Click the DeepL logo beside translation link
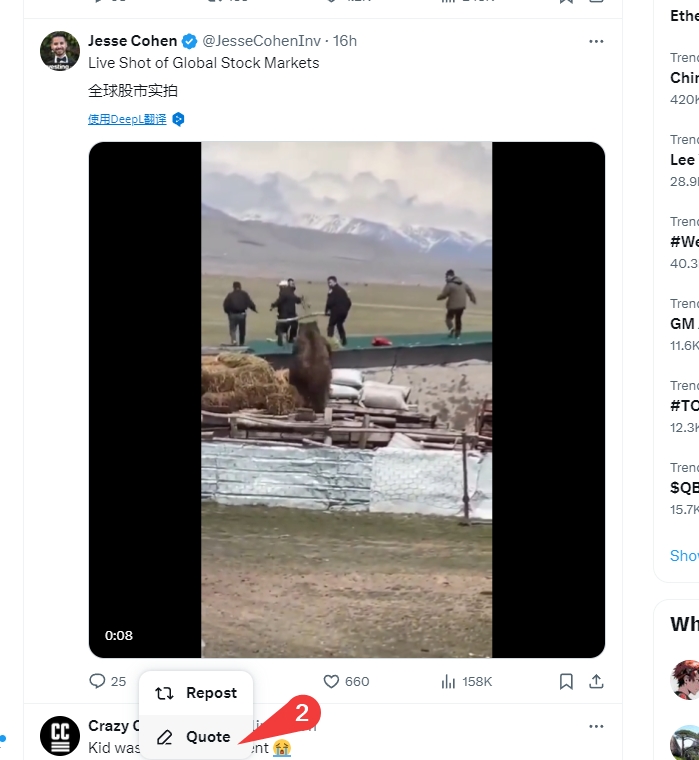Image resolution: width=699 pixels, height=760 pixels. (x=178, y=119)
